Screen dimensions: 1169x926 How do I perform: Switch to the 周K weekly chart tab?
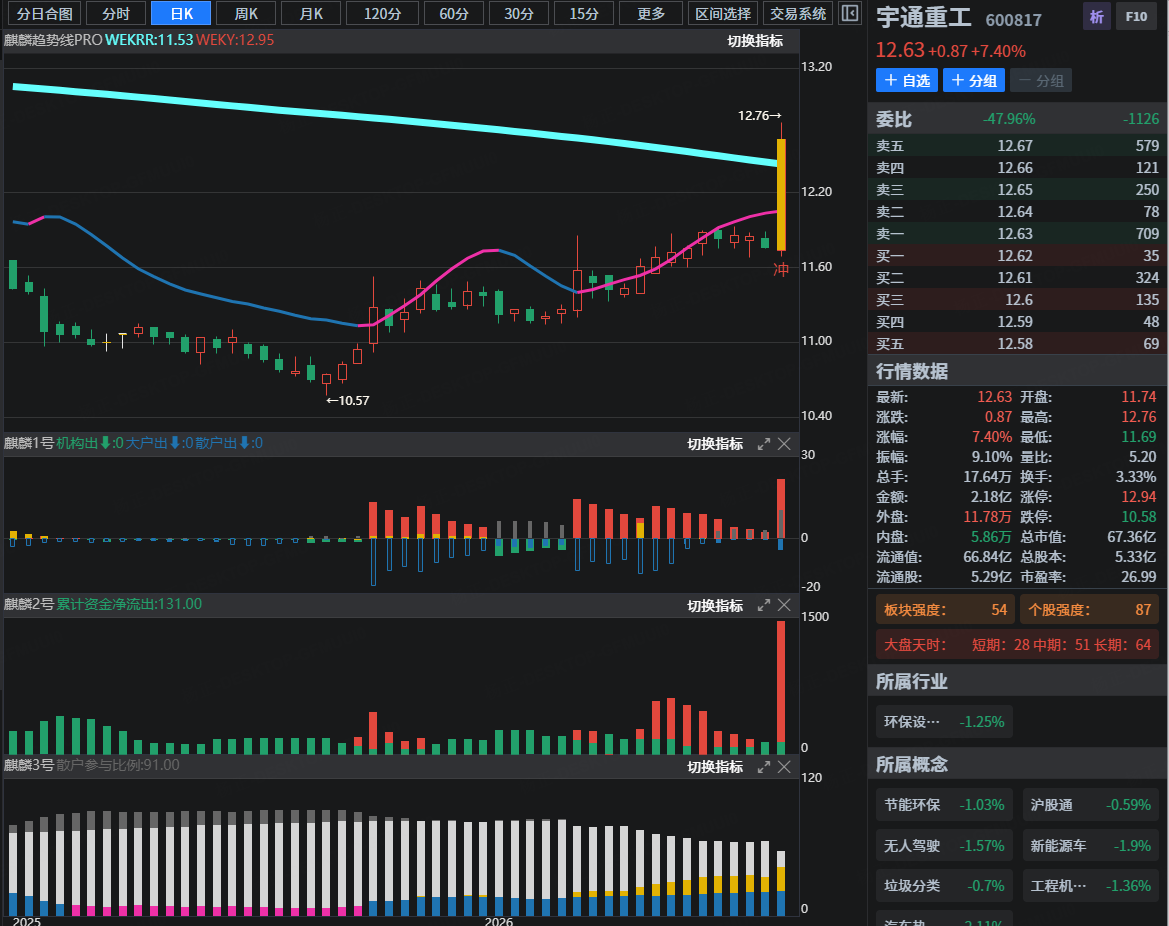(x=246, y=13)
